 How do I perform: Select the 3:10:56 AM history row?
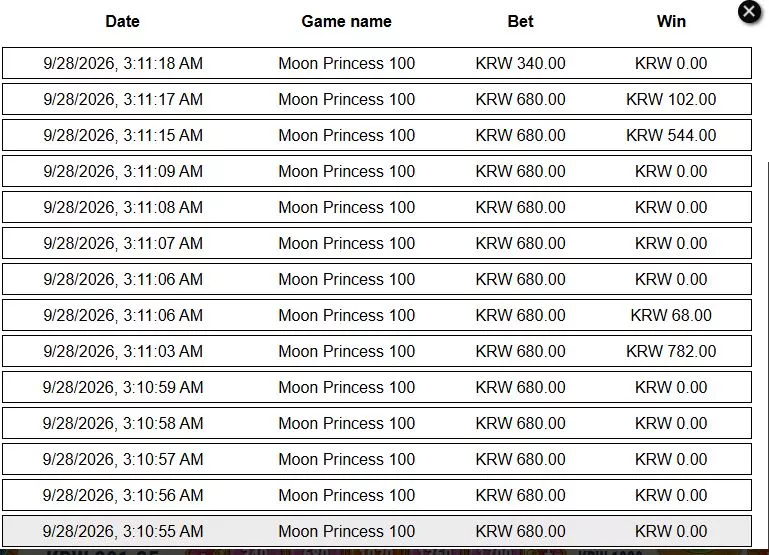377,495
